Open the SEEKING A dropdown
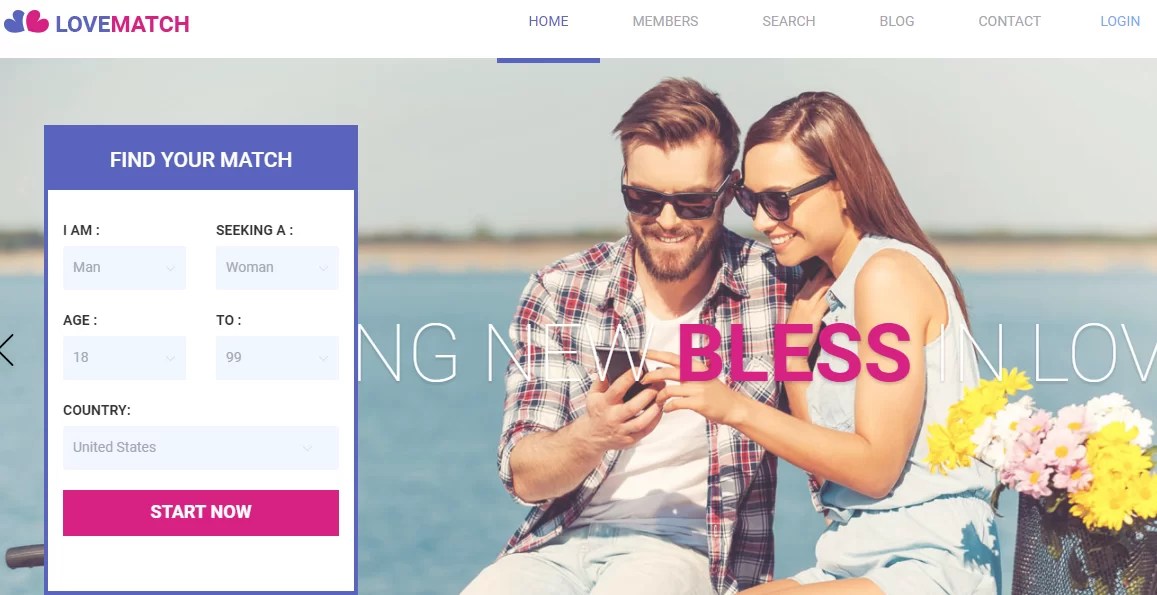Screen dimensions: 1157x595 [x=277, y=267]
